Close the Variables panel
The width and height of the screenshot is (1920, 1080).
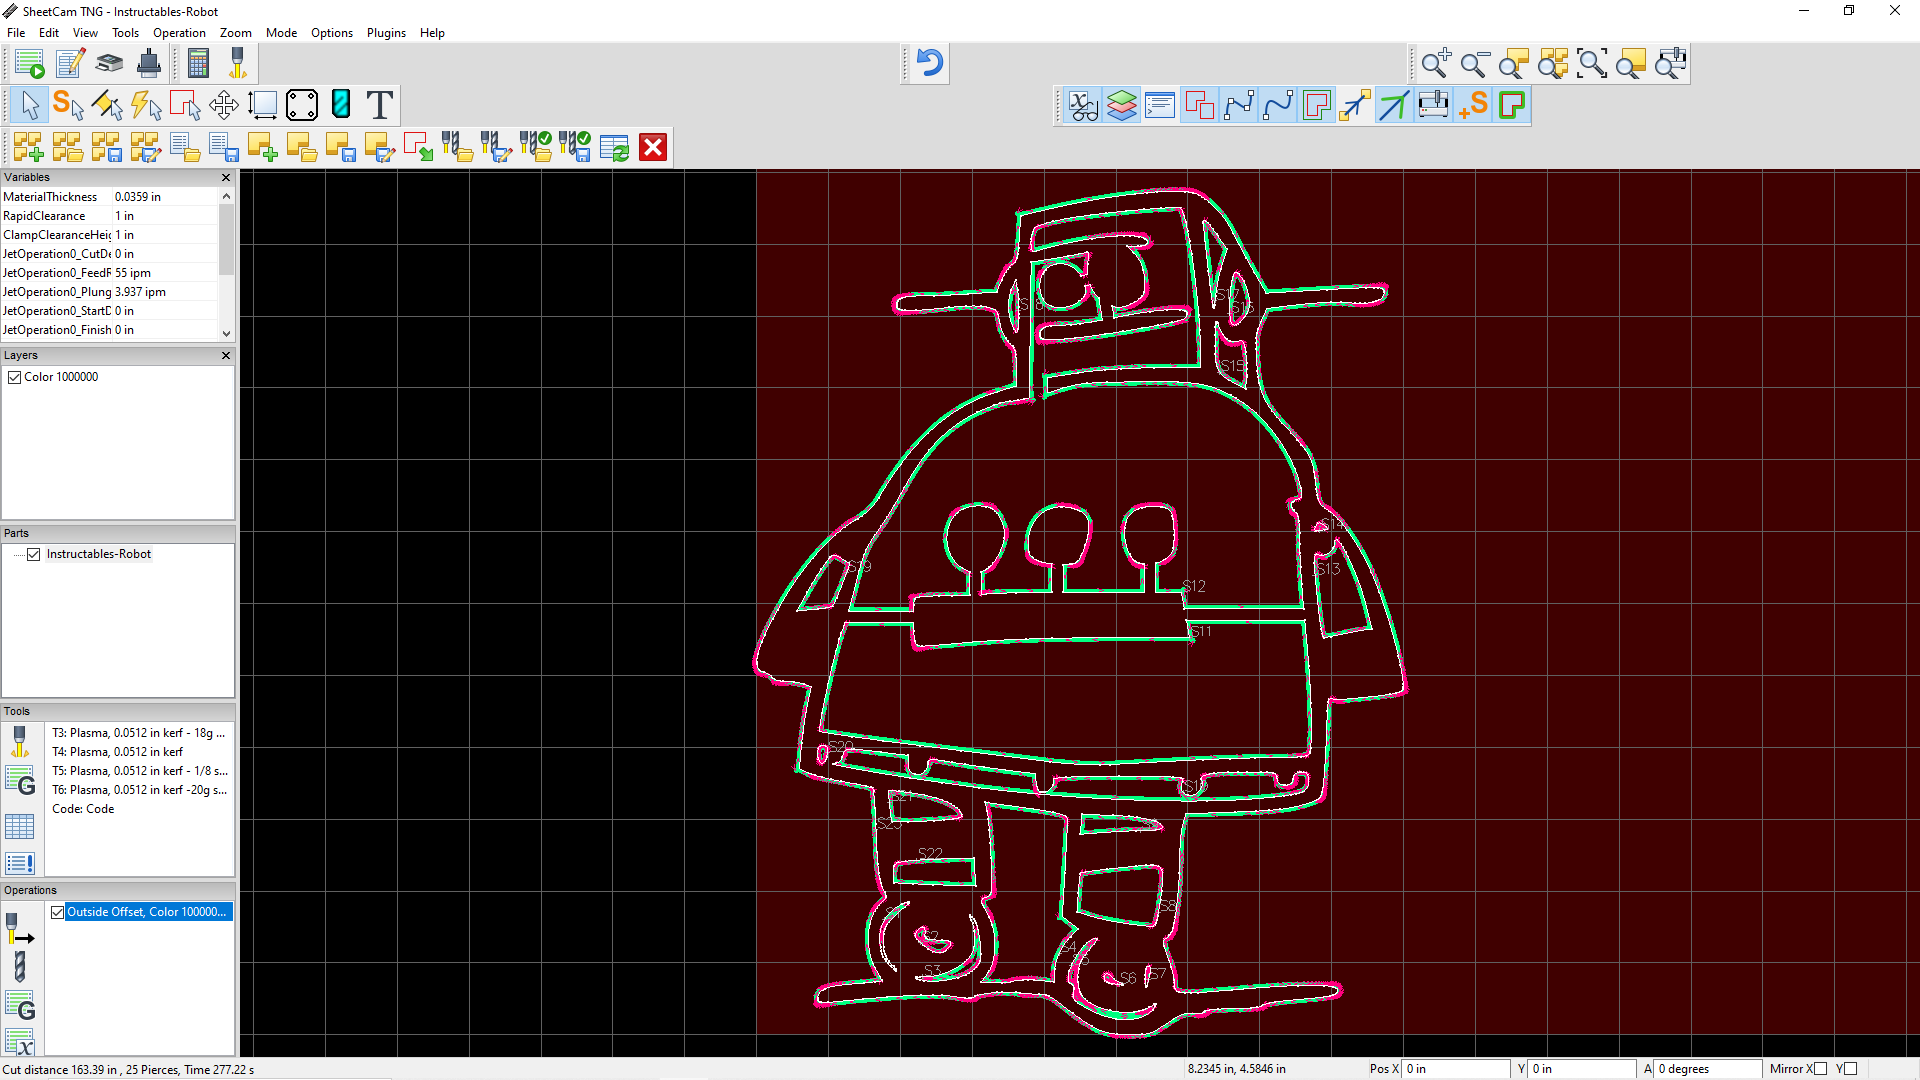point(226,177)
